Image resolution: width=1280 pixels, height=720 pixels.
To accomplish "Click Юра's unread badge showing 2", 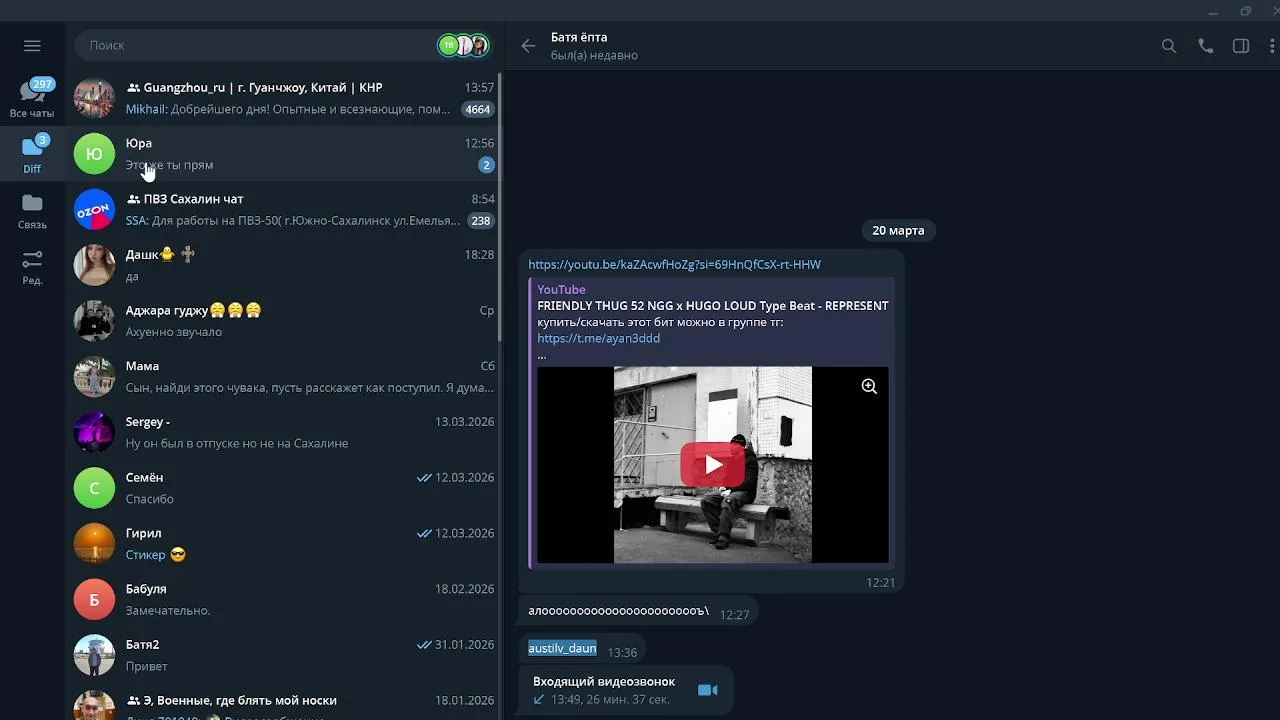I will coord(486,165).
